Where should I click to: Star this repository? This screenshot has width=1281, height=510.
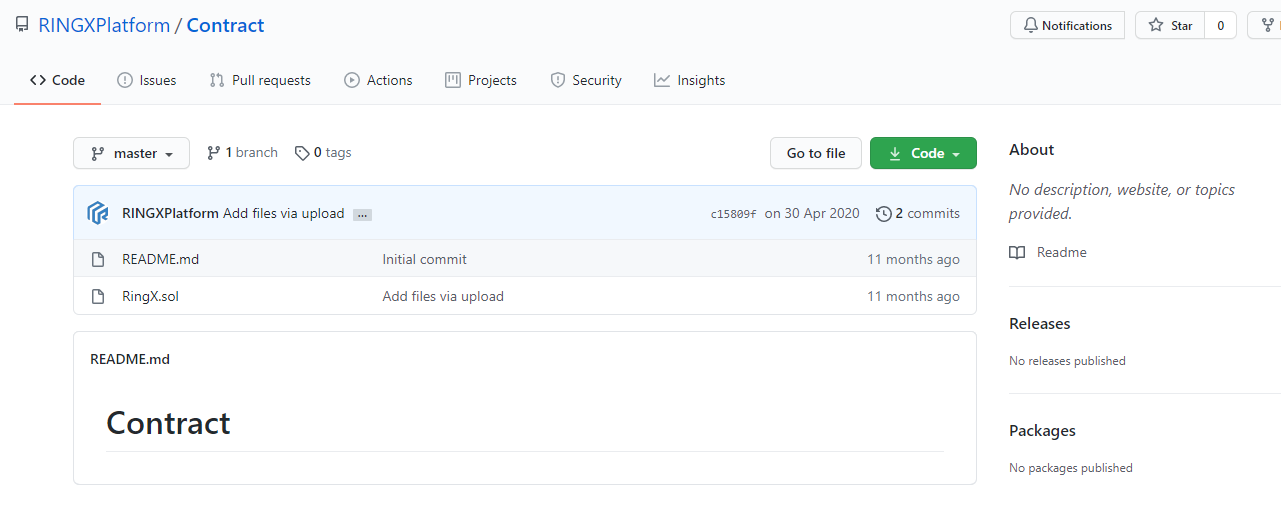pos(1170,26)
